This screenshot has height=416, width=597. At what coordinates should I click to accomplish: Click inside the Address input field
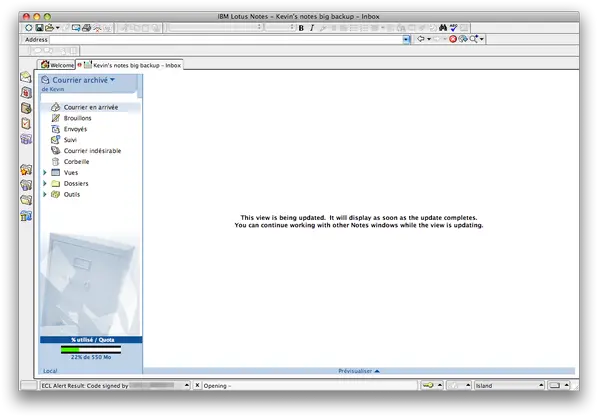tap(226, 39)
